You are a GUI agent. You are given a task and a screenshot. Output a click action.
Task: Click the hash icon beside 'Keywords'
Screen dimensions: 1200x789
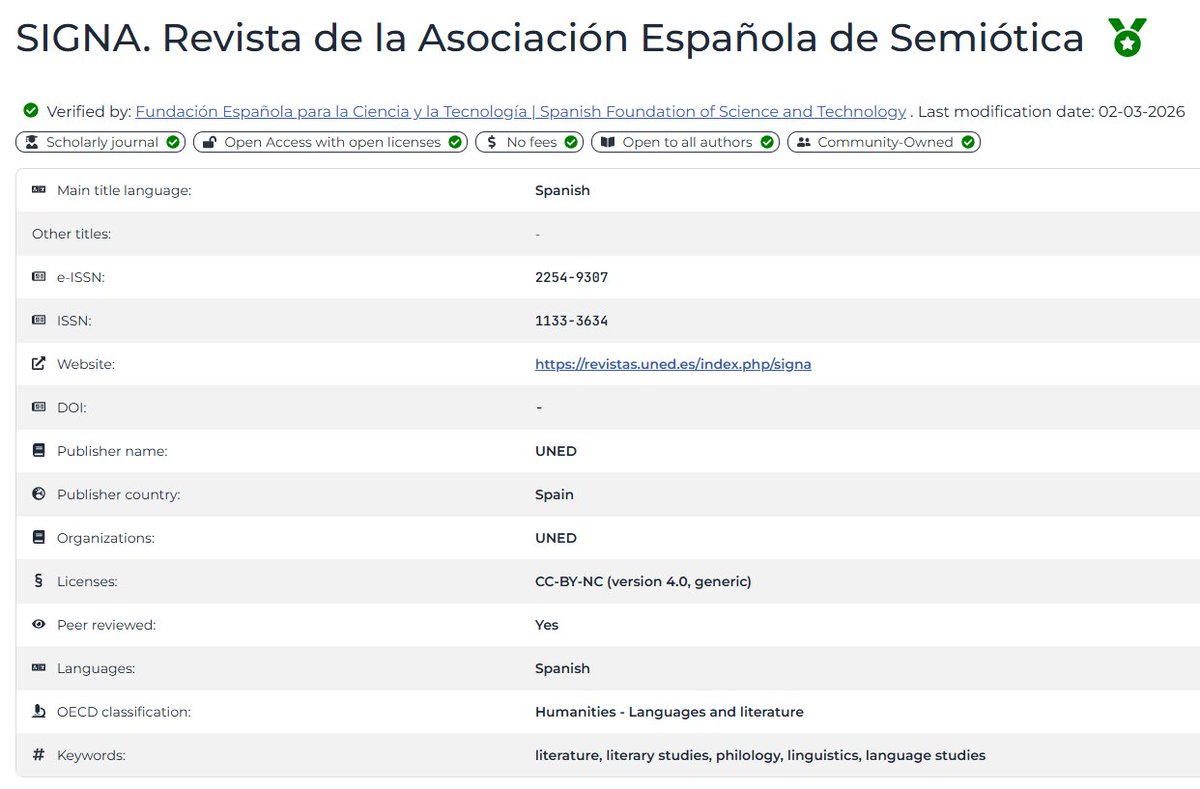(39, 755)
